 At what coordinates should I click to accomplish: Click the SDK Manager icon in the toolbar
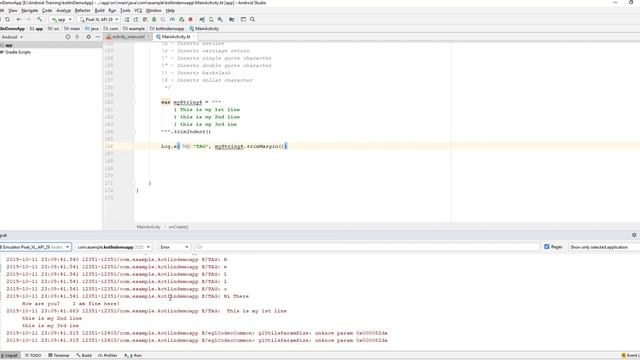[x=220, y=19]
